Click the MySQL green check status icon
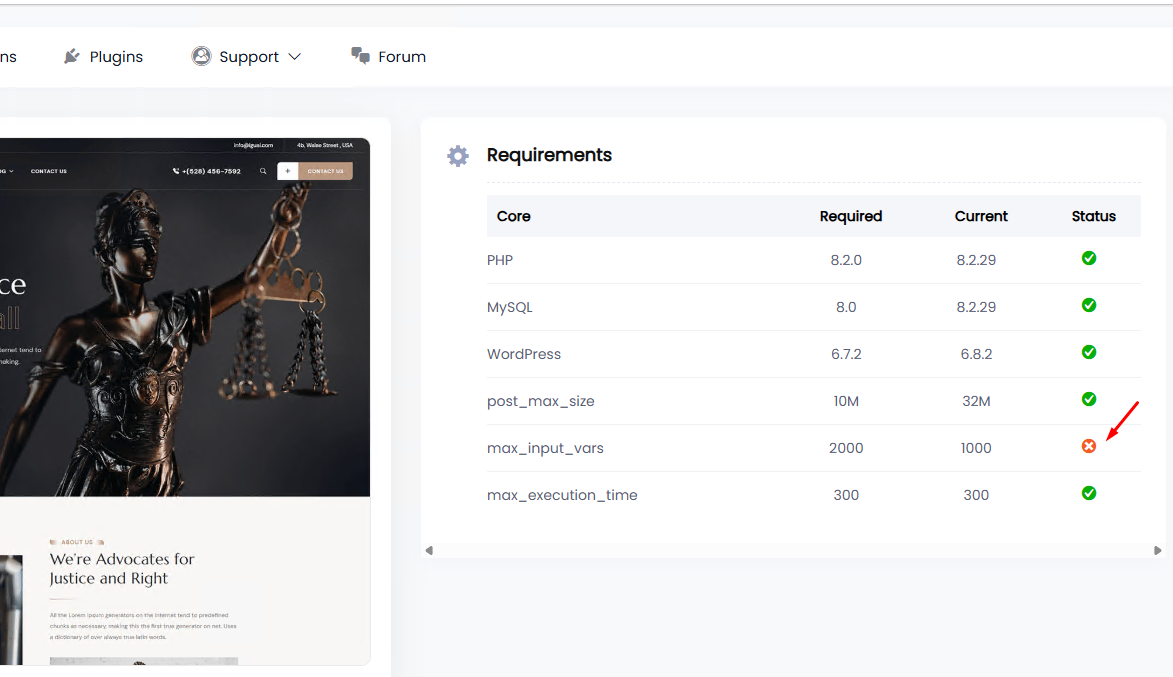 1088,305
